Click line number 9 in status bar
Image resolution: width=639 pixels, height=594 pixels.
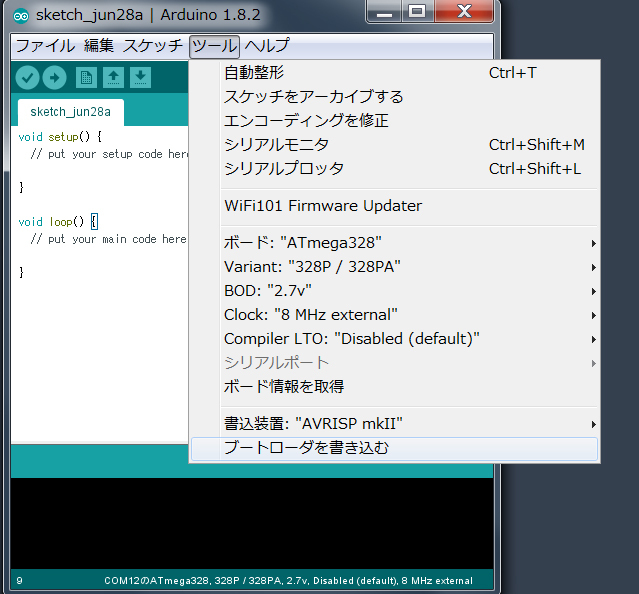pyautogui.click(x=20, y=581)
